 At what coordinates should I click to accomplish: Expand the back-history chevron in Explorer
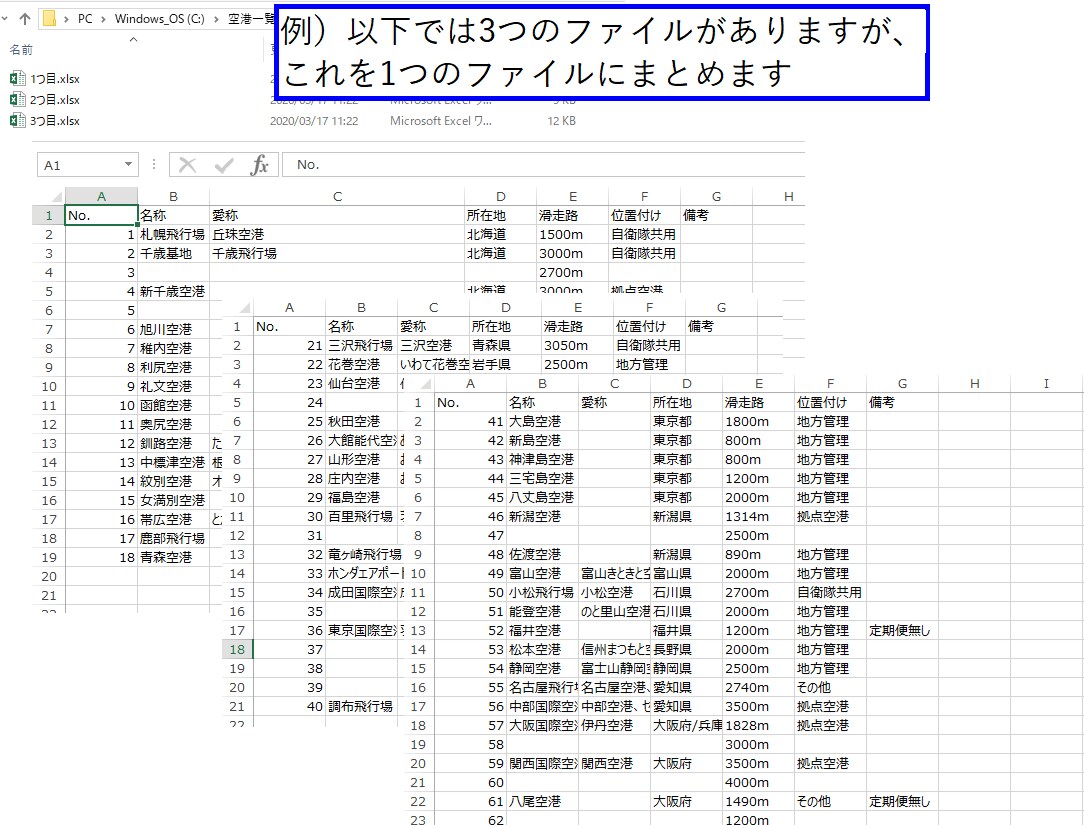point(5,19)
